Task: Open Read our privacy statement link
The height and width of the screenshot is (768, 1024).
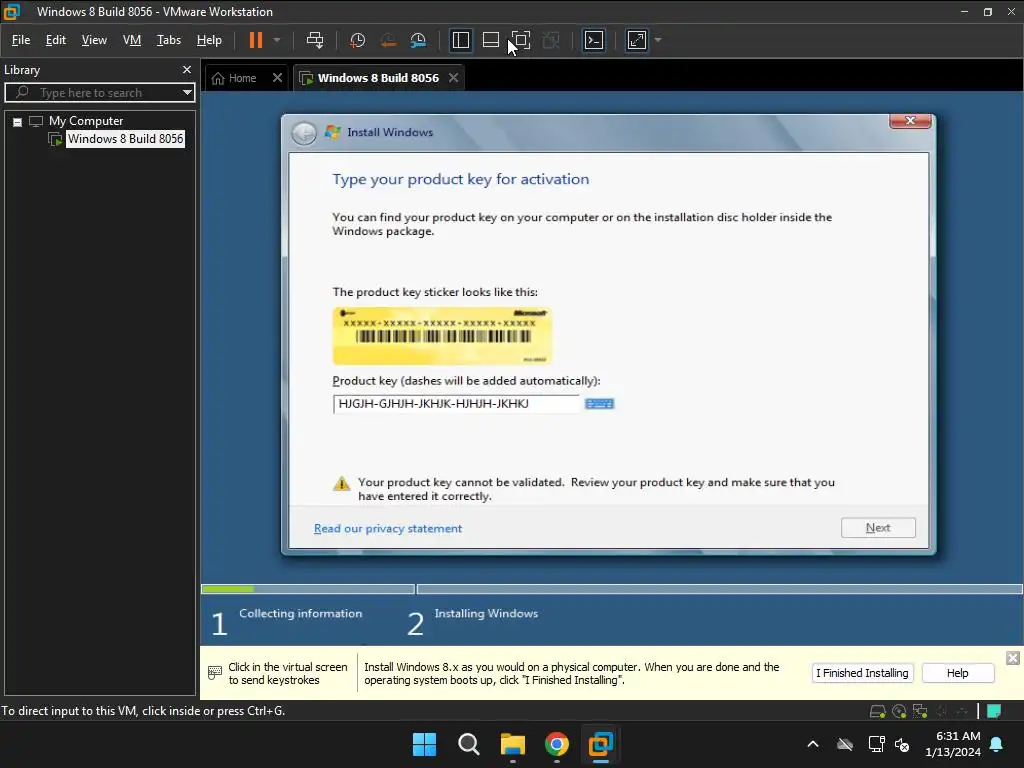Action: coord(388,528)
